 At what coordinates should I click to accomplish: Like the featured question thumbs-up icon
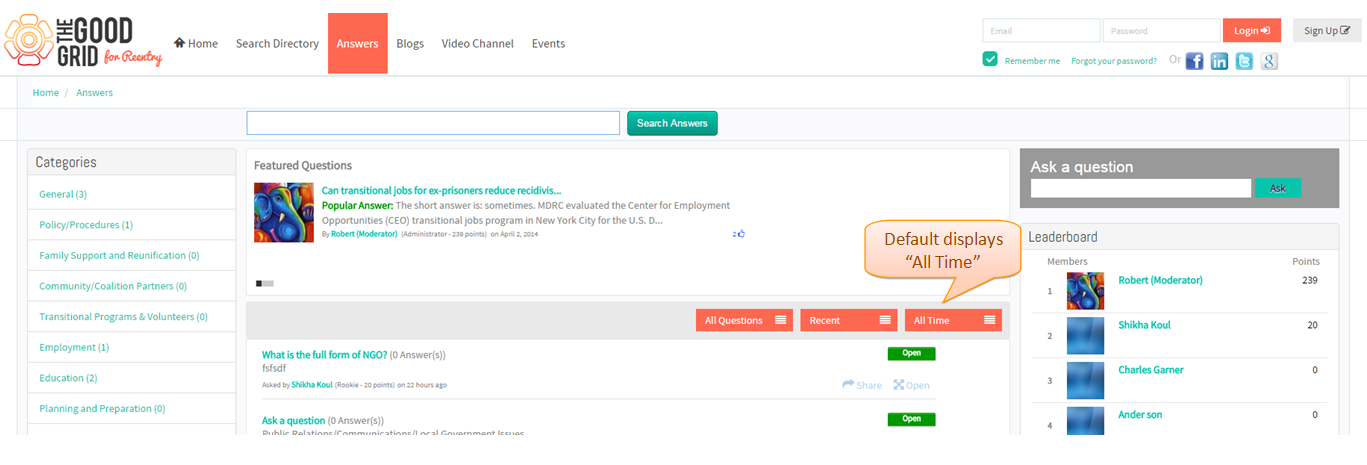[x=741, y=234]
